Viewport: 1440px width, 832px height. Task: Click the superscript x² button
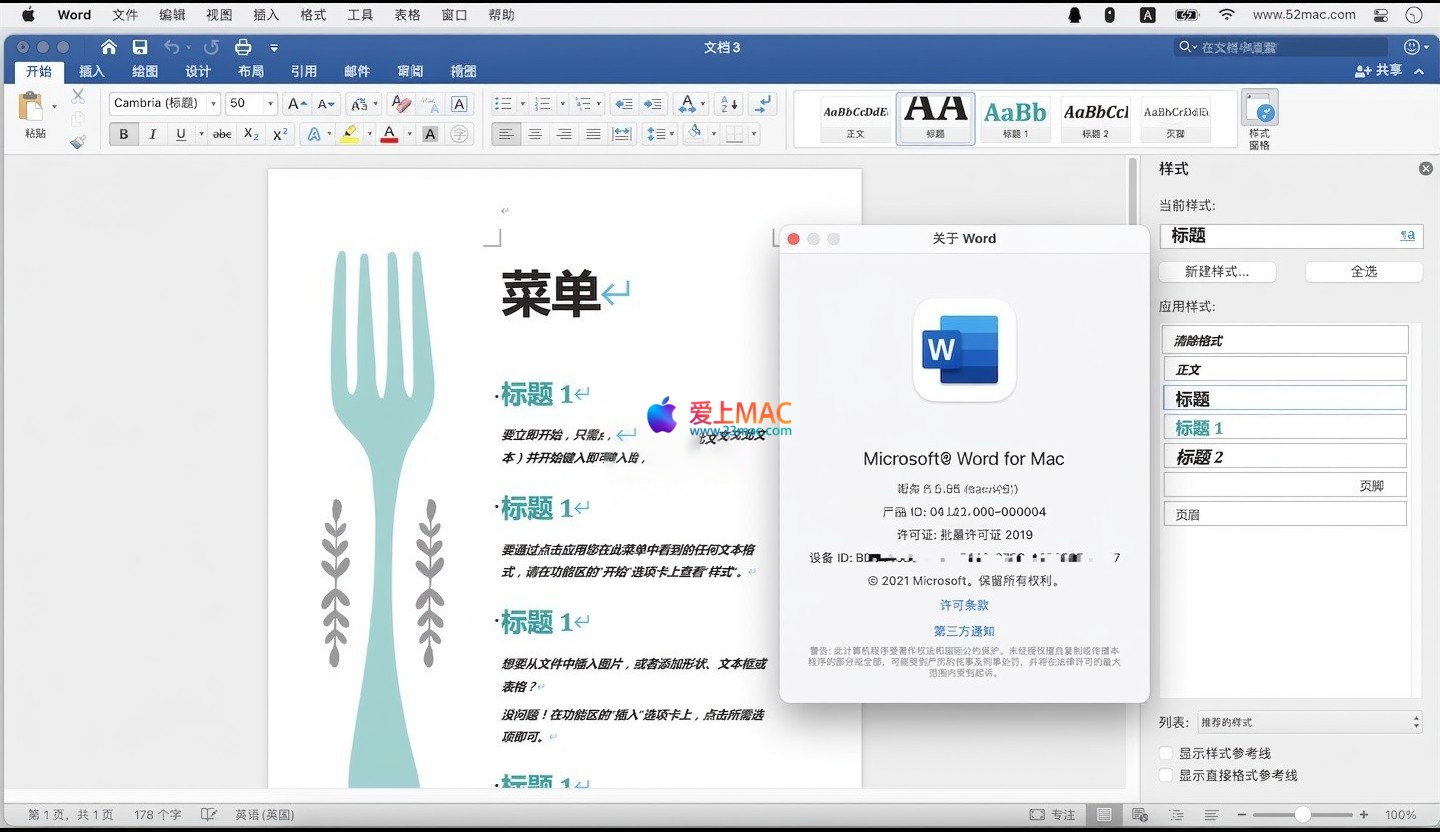click(x=280, y=134)
